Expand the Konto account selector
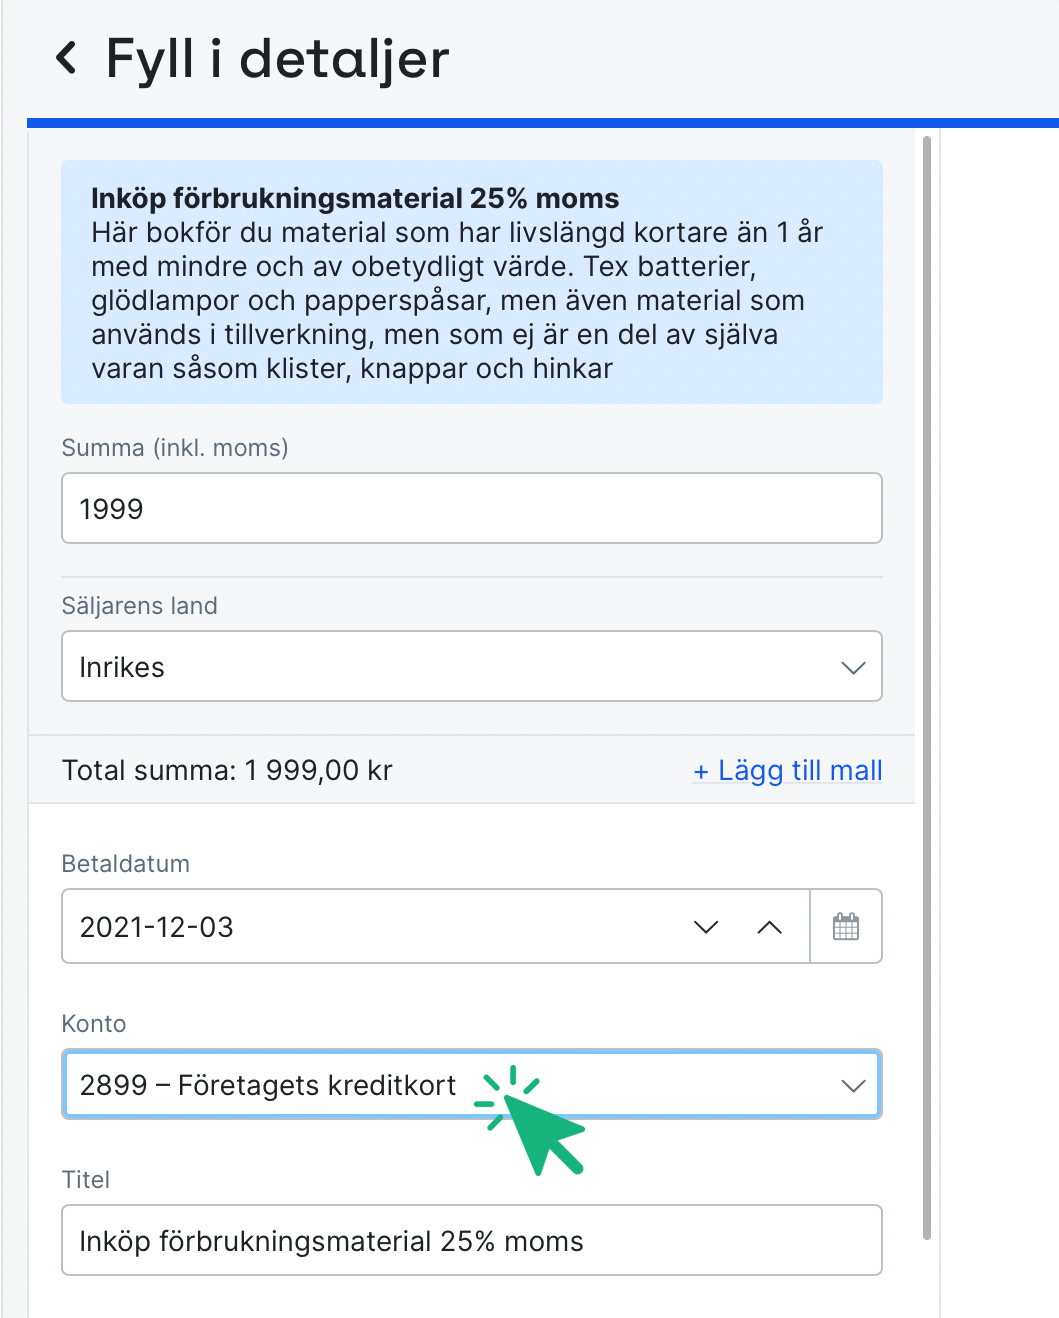The image size is (1059, 1318). click(x=471, y=1084)
